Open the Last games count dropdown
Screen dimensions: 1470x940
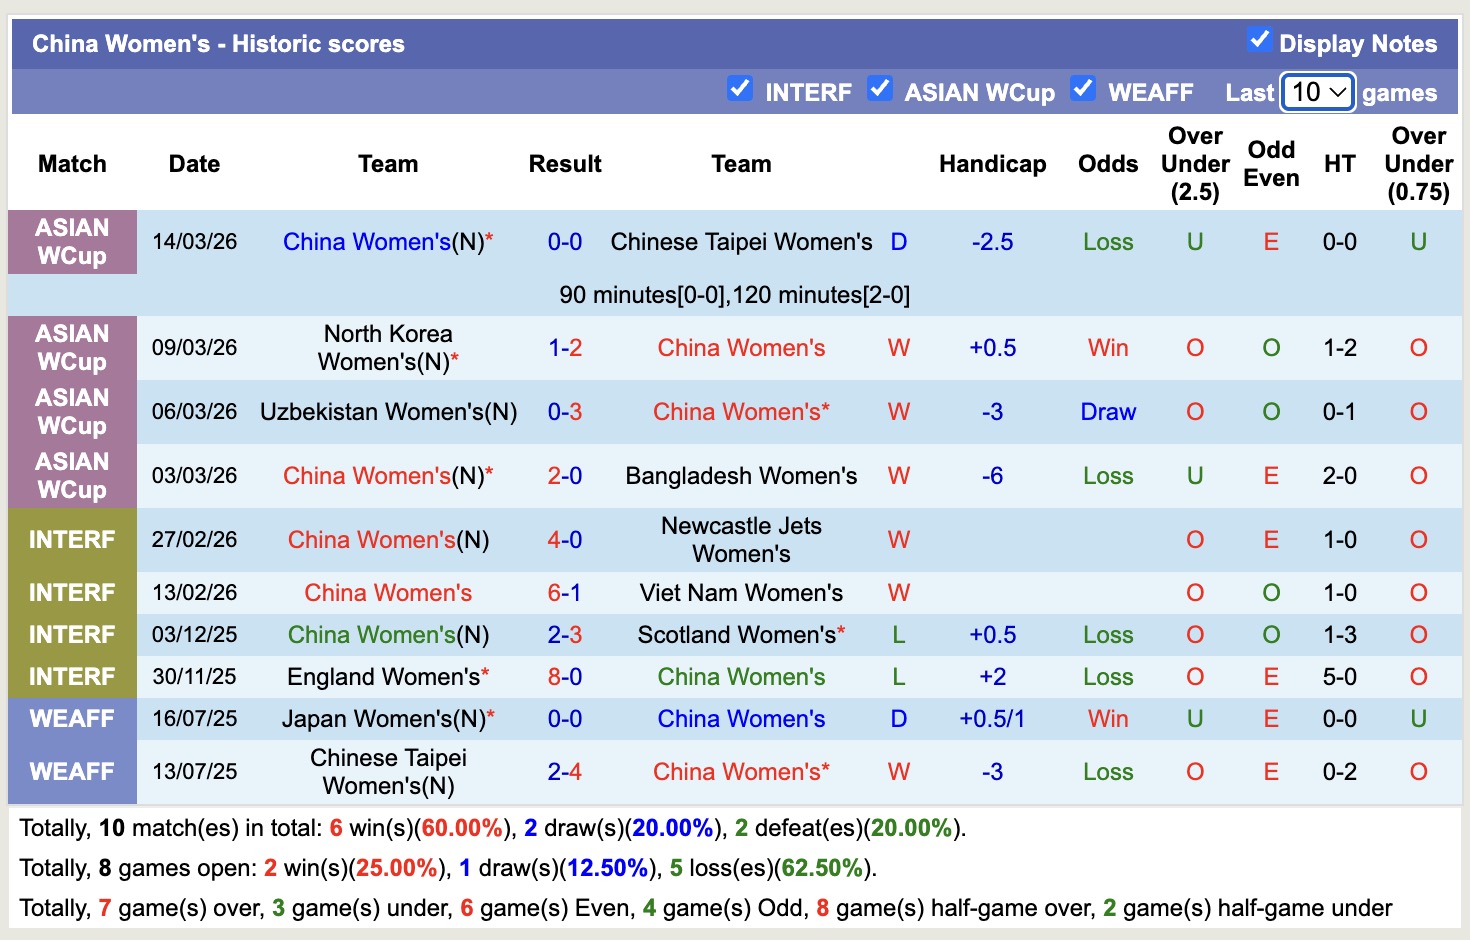click(1316, 92)
